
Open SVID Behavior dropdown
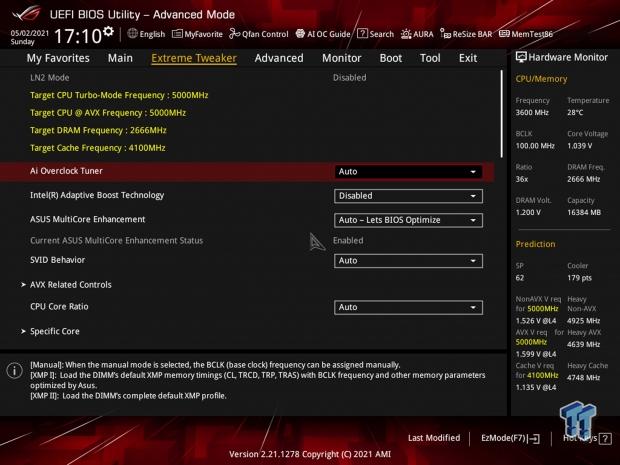pos(408,261)
